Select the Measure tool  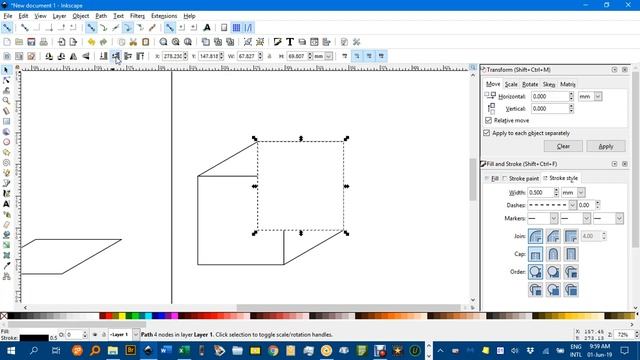pyautogui.click(x=6, y=111)
